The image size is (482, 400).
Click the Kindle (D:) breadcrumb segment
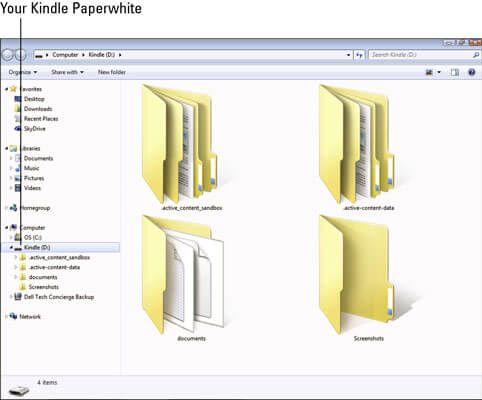pyautogui.click(x=101, y=55)
